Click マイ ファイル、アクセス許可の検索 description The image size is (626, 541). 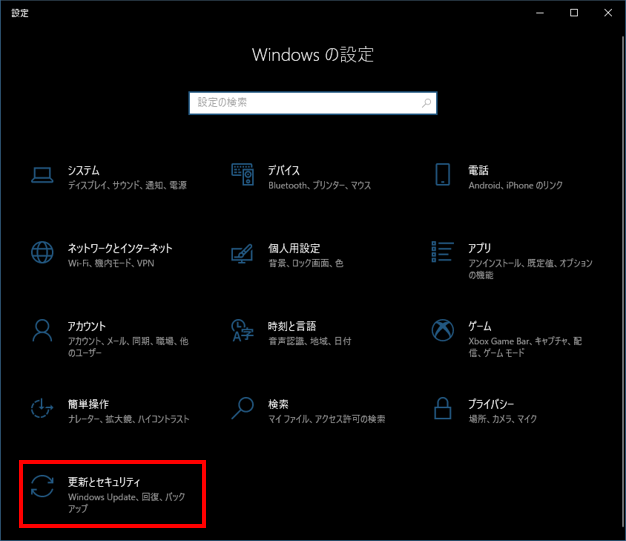point(327,419)
